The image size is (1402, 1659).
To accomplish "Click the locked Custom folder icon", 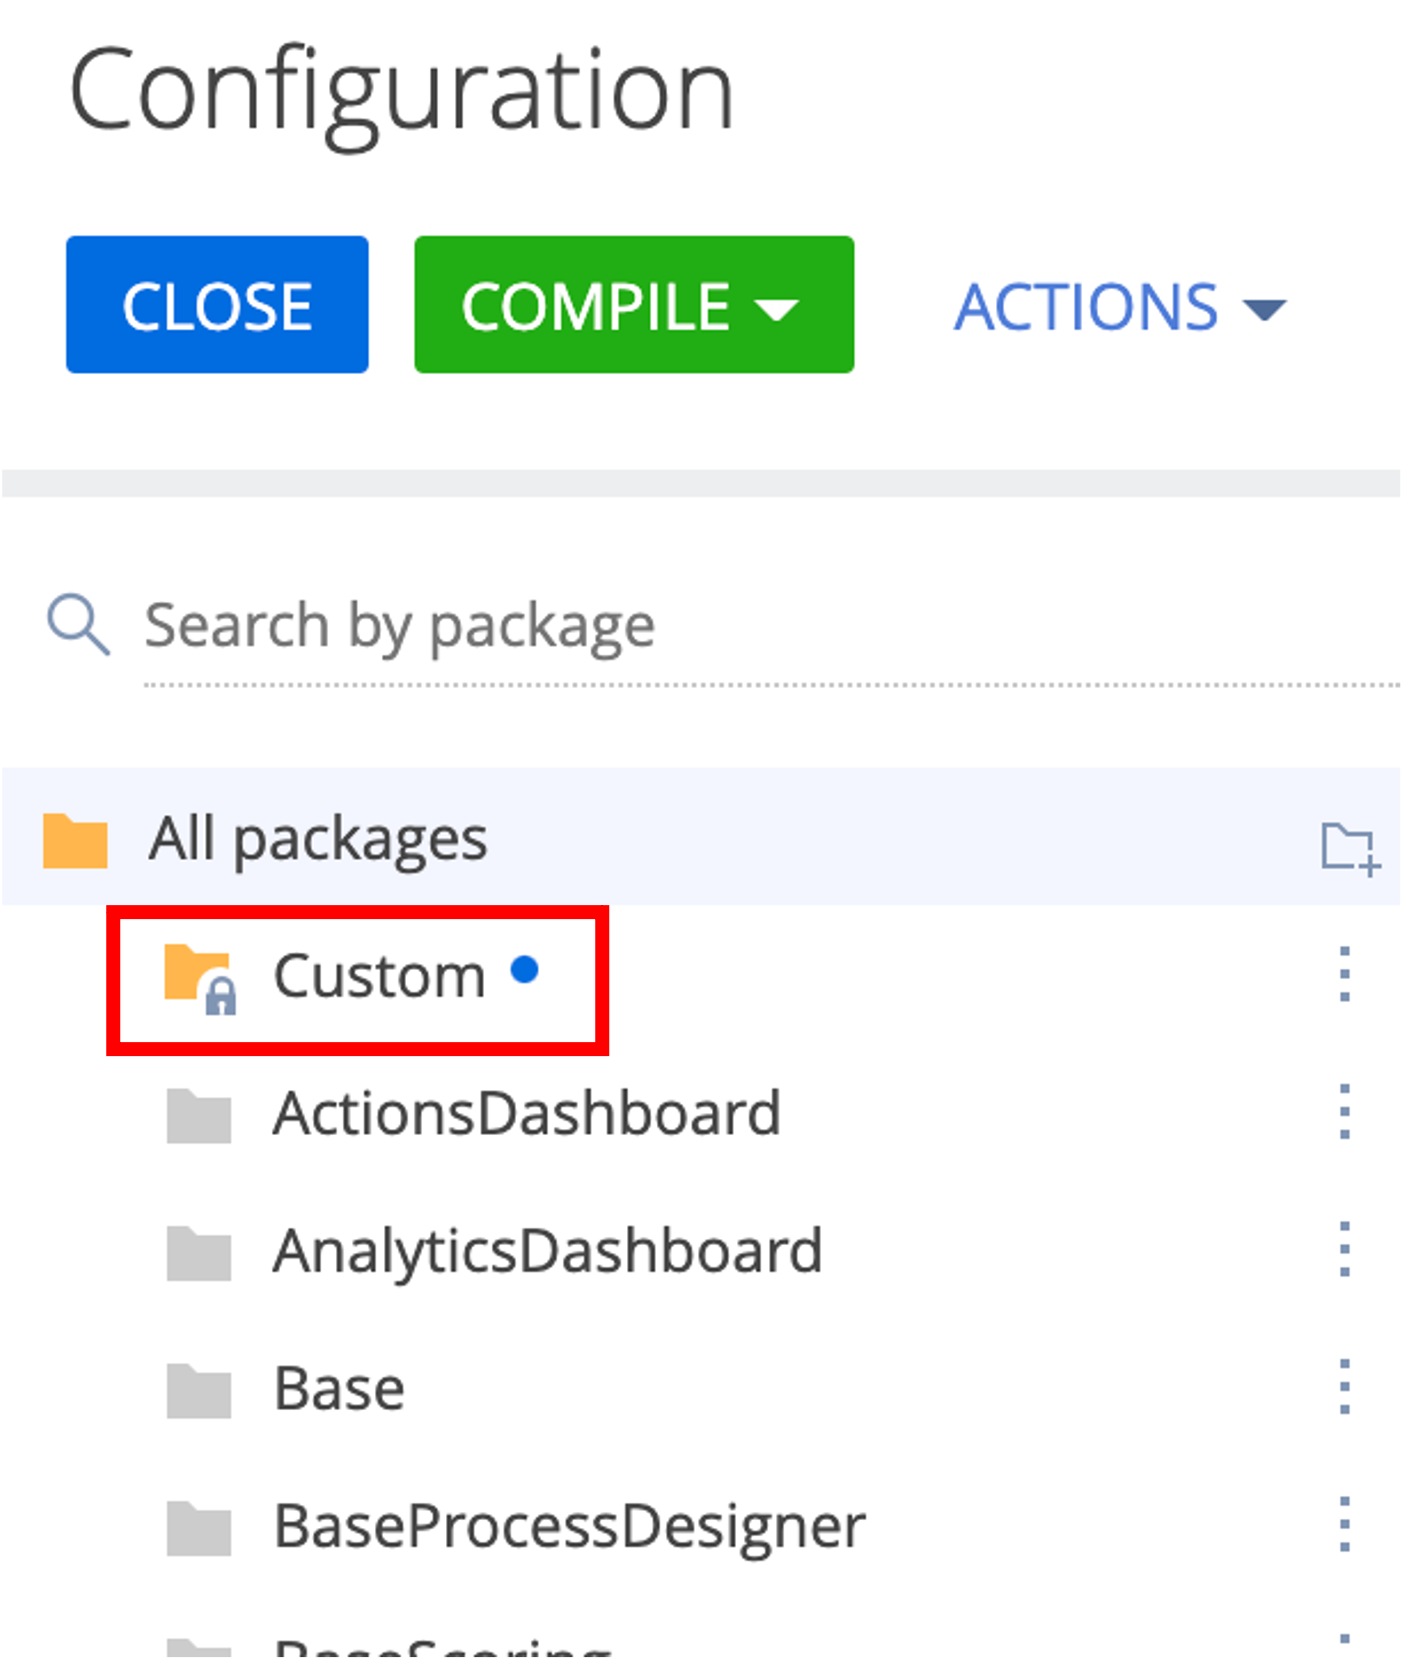I will [200, 977].
